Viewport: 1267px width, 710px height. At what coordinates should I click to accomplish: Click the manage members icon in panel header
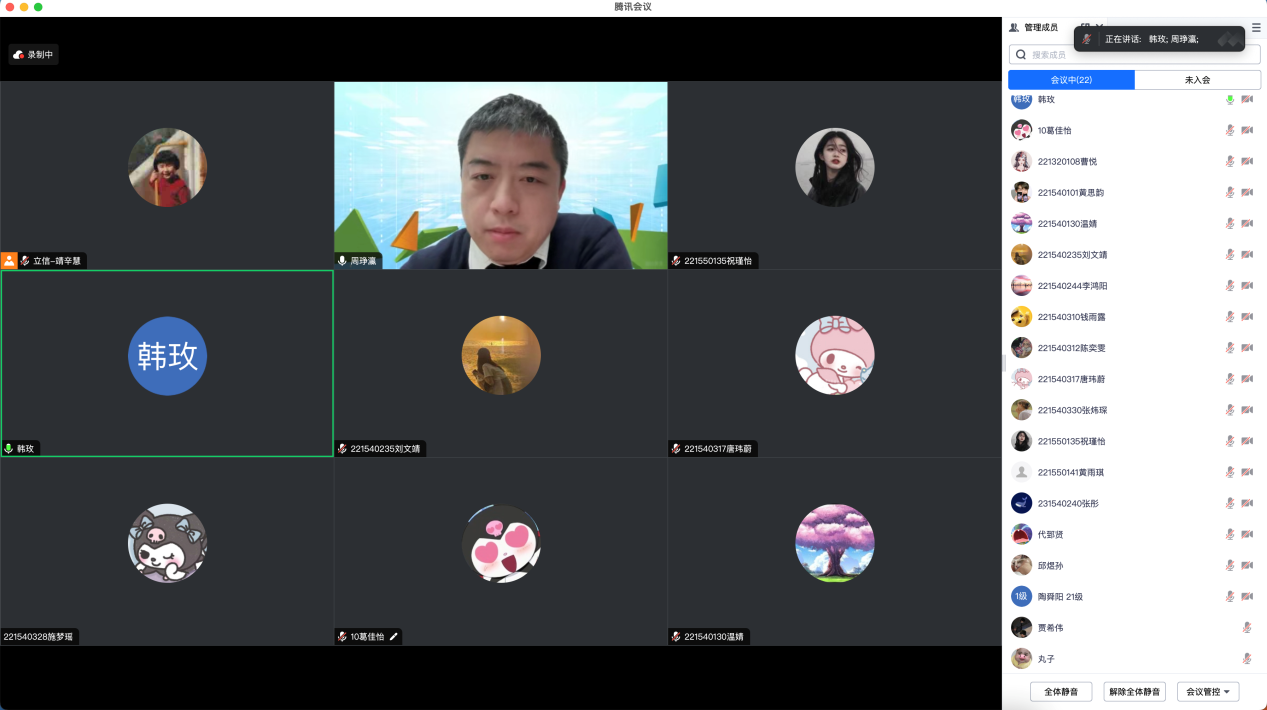tap(1014, 28)
